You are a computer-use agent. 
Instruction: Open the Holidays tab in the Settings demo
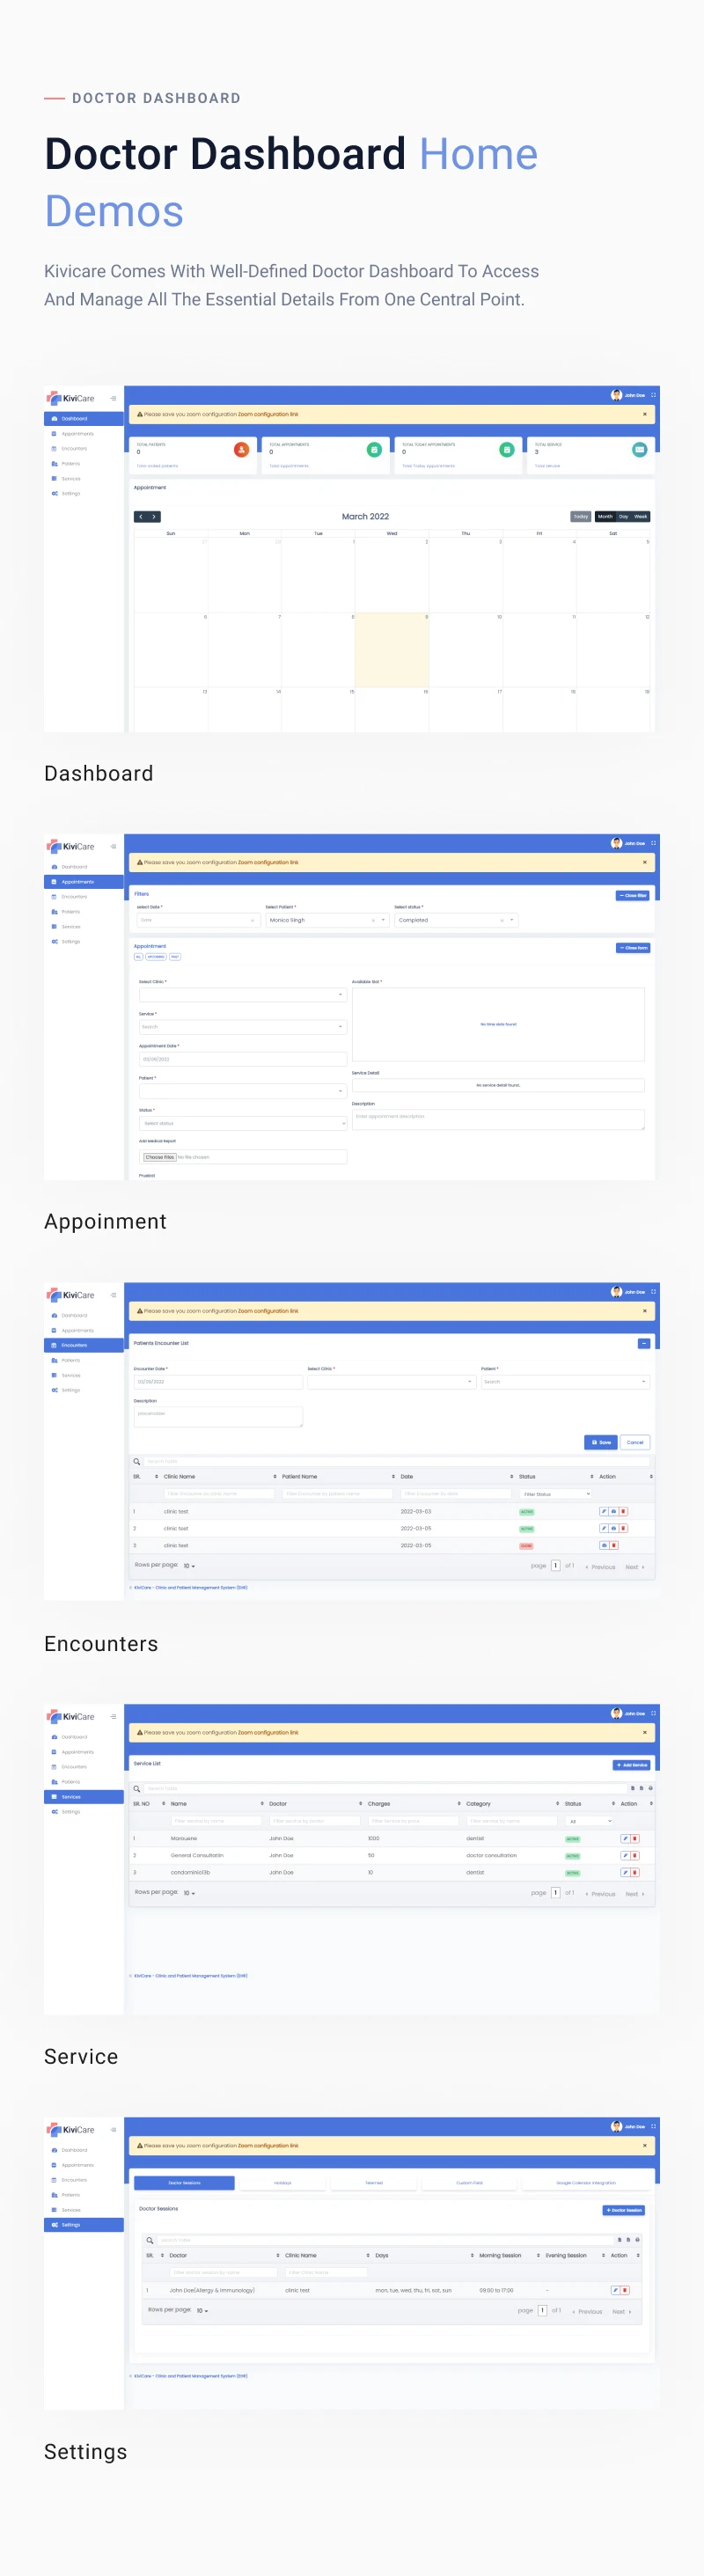(x=283, y=2183)
